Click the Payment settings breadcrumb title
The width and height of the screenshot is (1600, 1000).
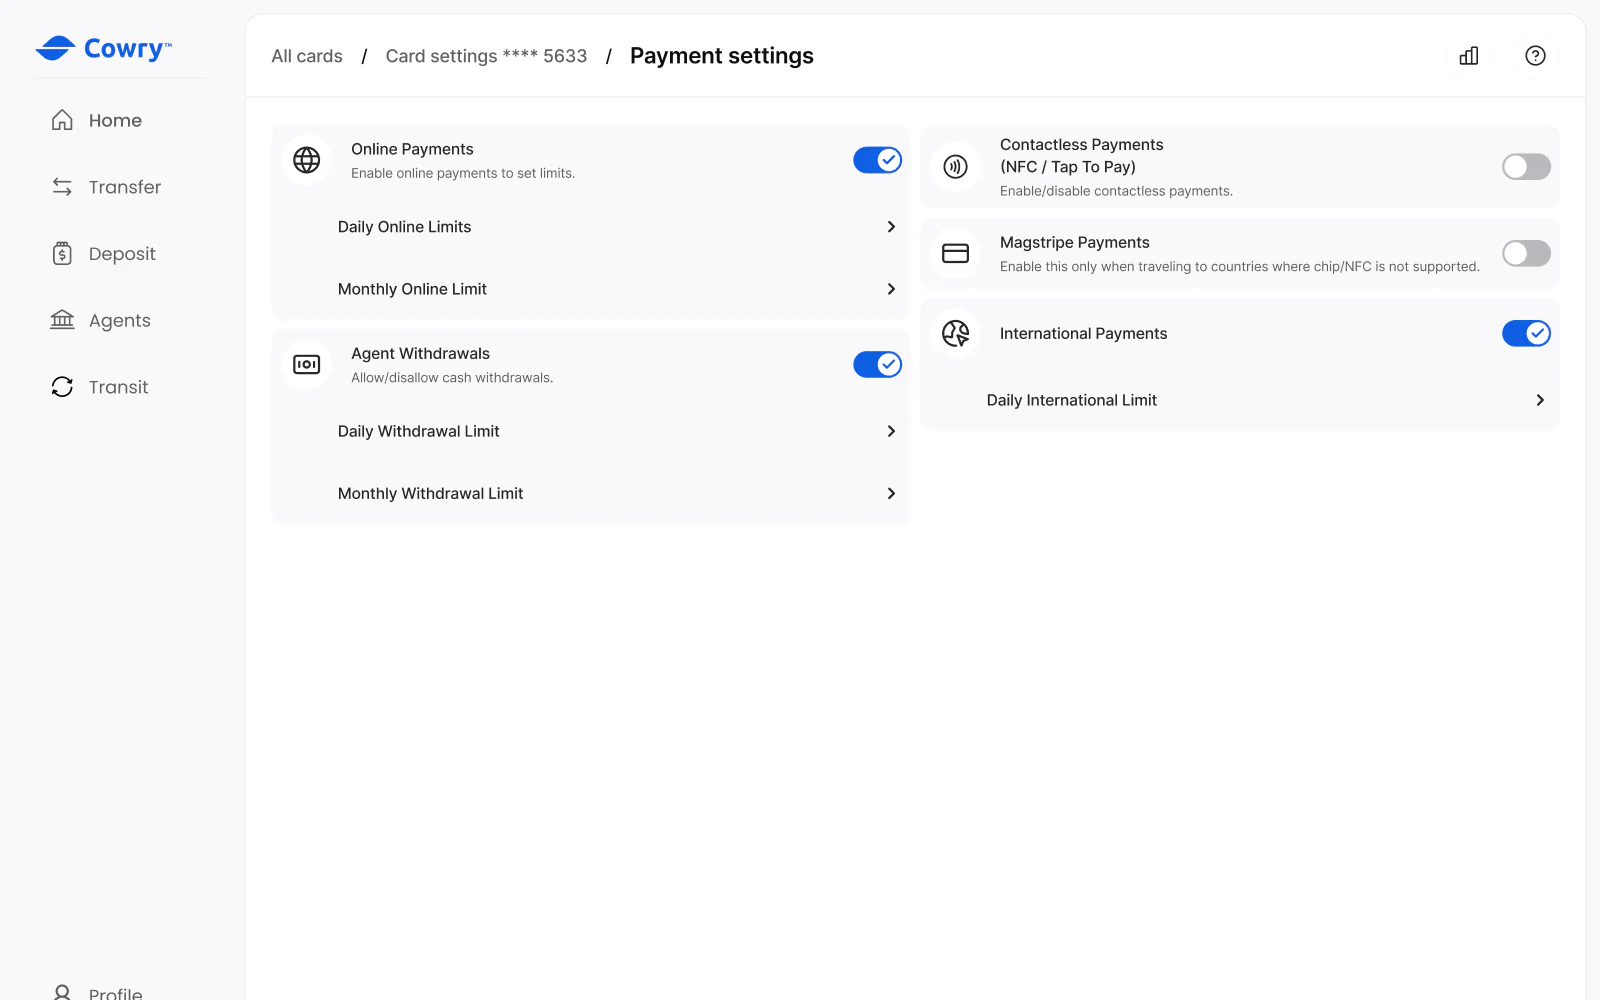click(722, 56)
